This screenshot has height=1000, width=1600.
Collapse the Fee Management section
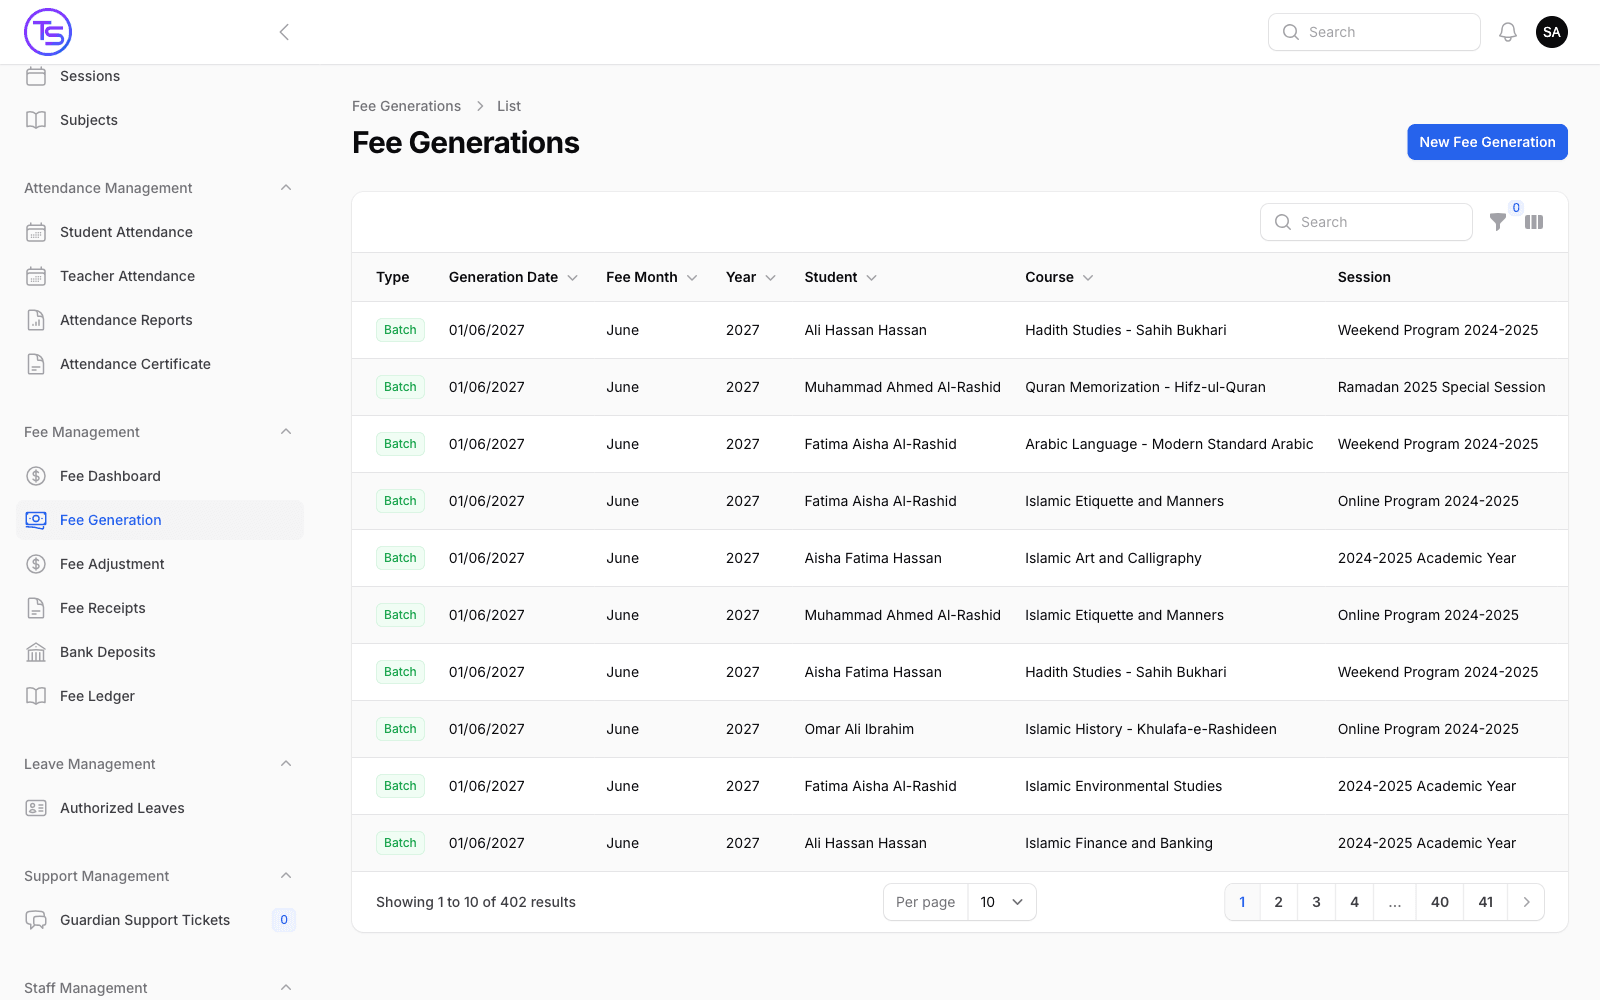(286, 432)
